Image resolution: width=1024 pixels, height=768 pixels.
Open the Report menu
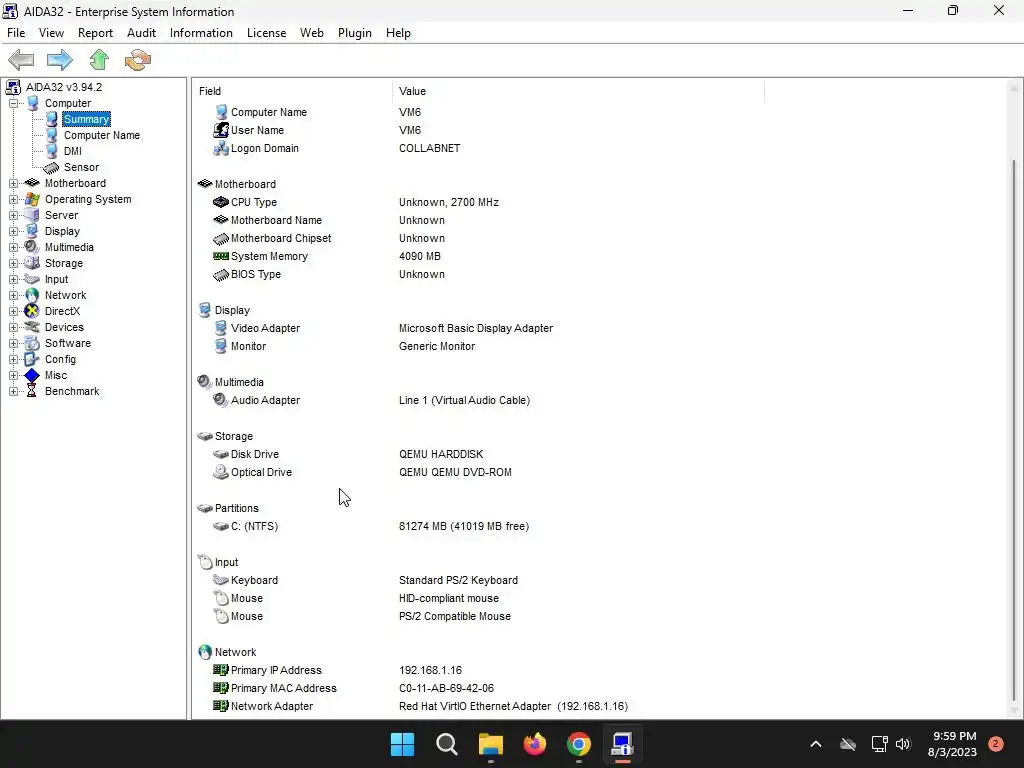point(95,33)
